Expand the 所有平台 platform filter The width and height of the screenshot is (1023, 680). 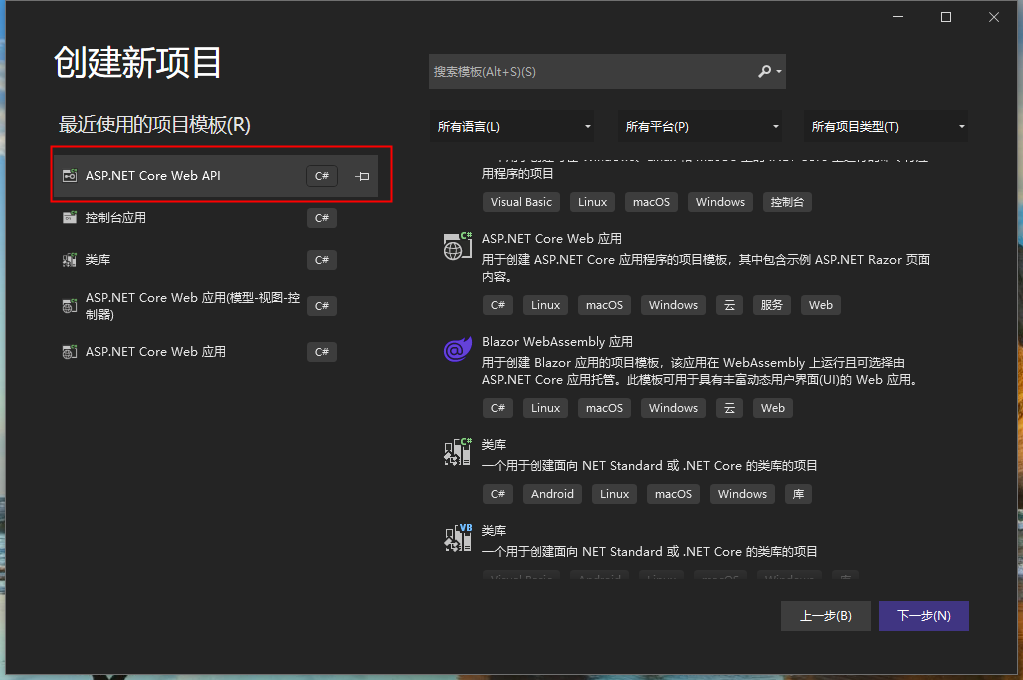[701, 127]
